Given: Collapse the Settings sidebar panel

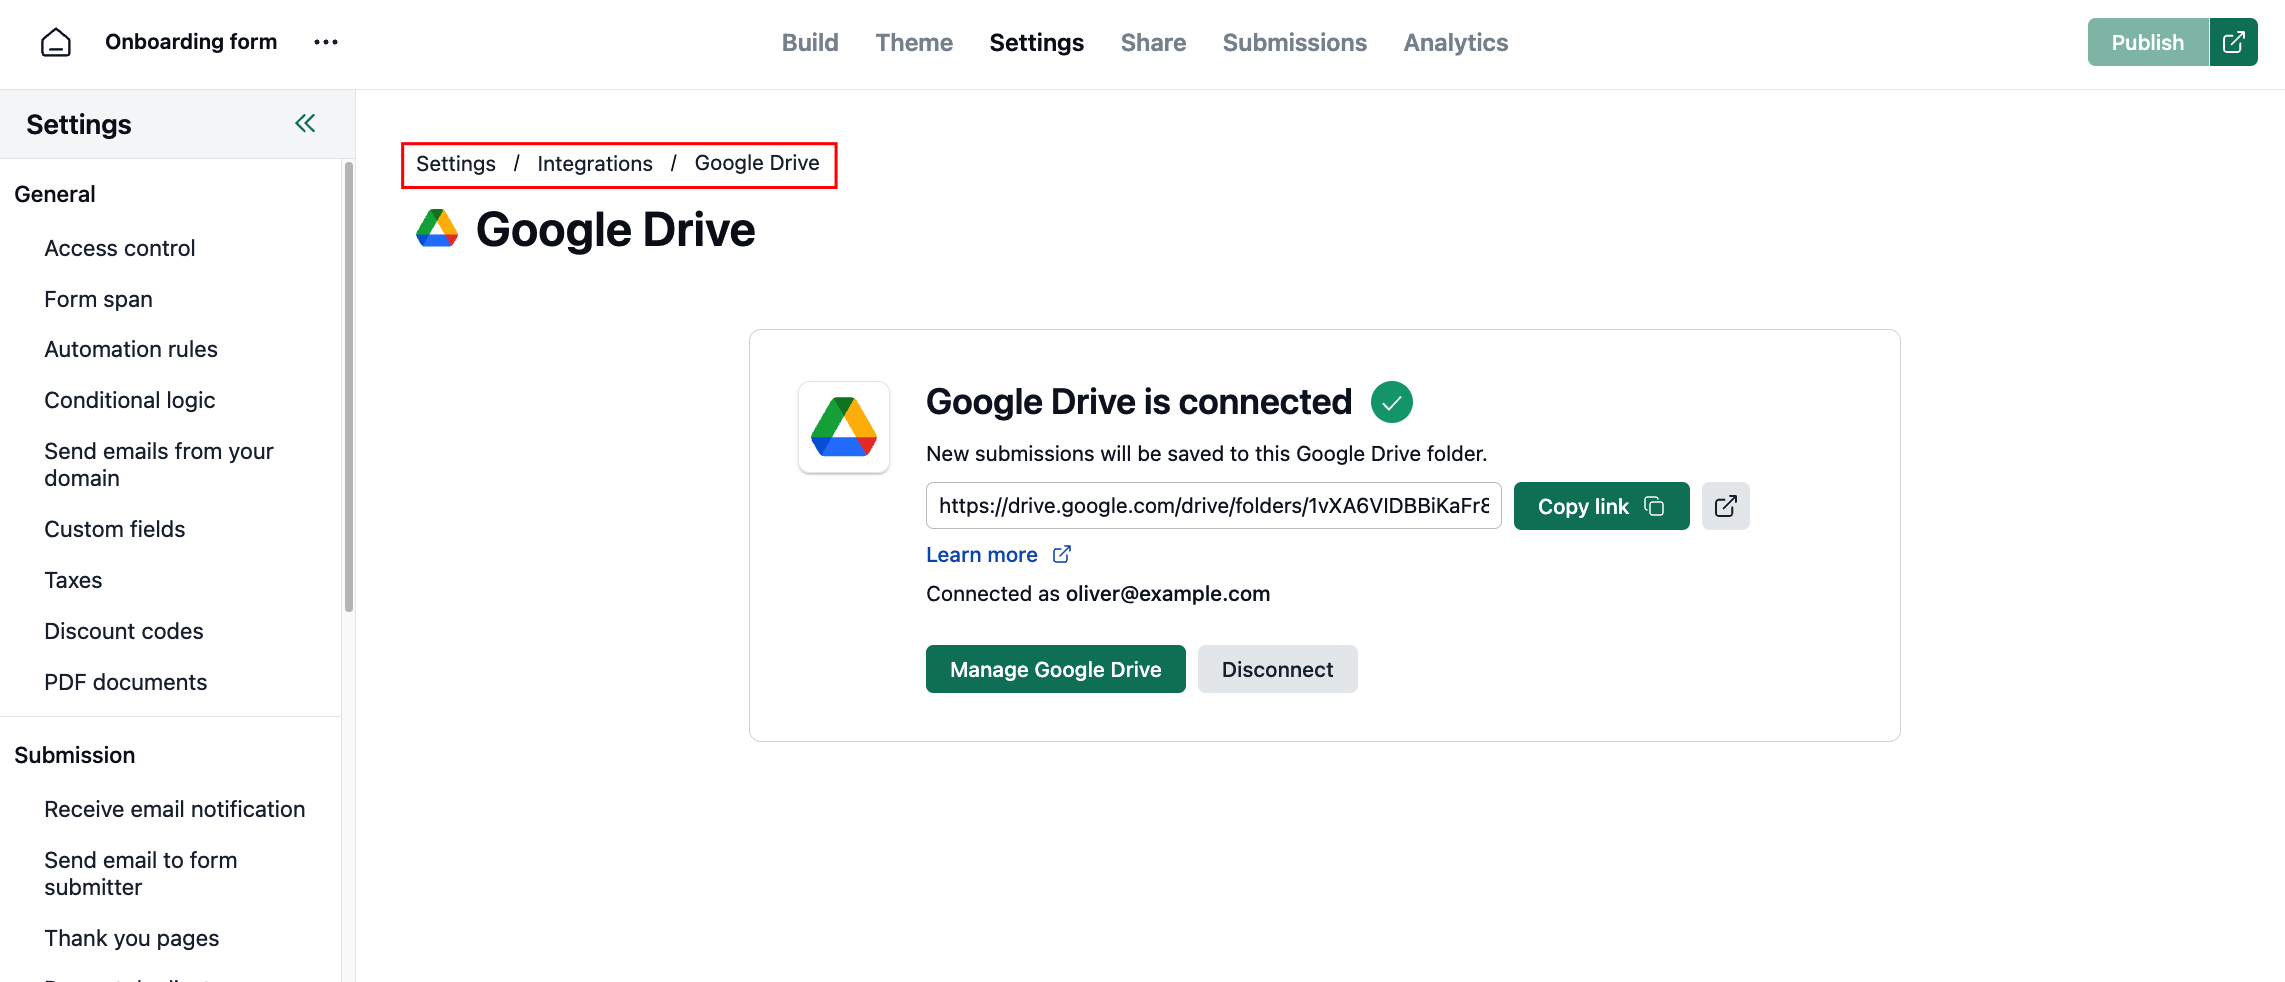Looking at the screenshot, I should click(305, 123).
